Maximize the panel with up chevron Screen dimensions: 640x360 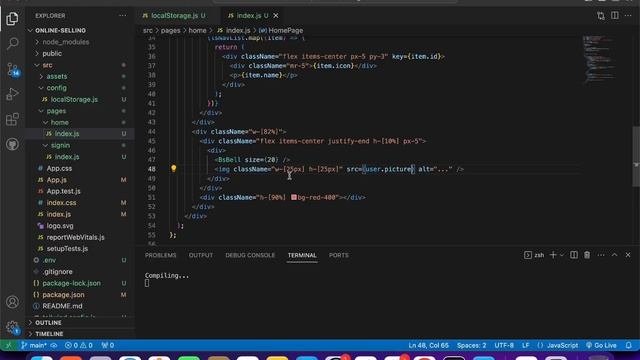click(614, 255)
